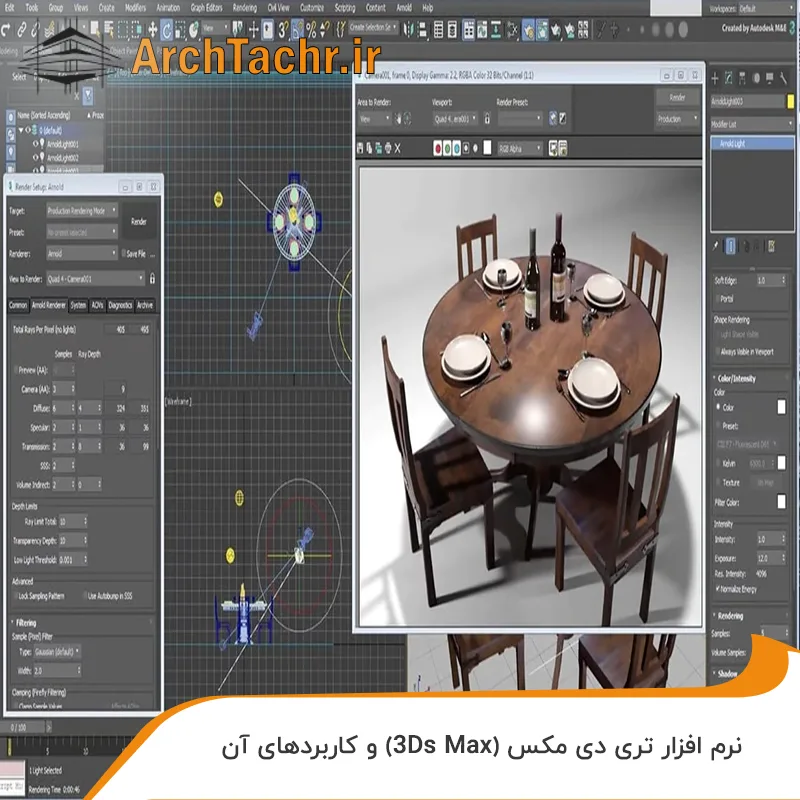Select Arnold Light in modifier stack
The image size is (800, 800).
click(x=752, y=144)
